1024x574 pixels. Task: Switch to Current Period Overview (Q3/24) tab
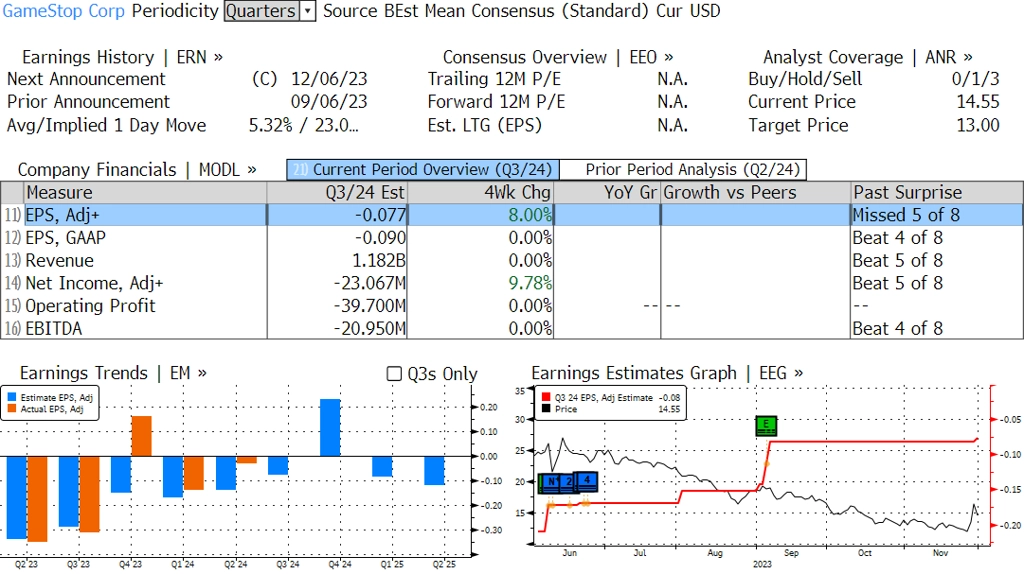423,170
